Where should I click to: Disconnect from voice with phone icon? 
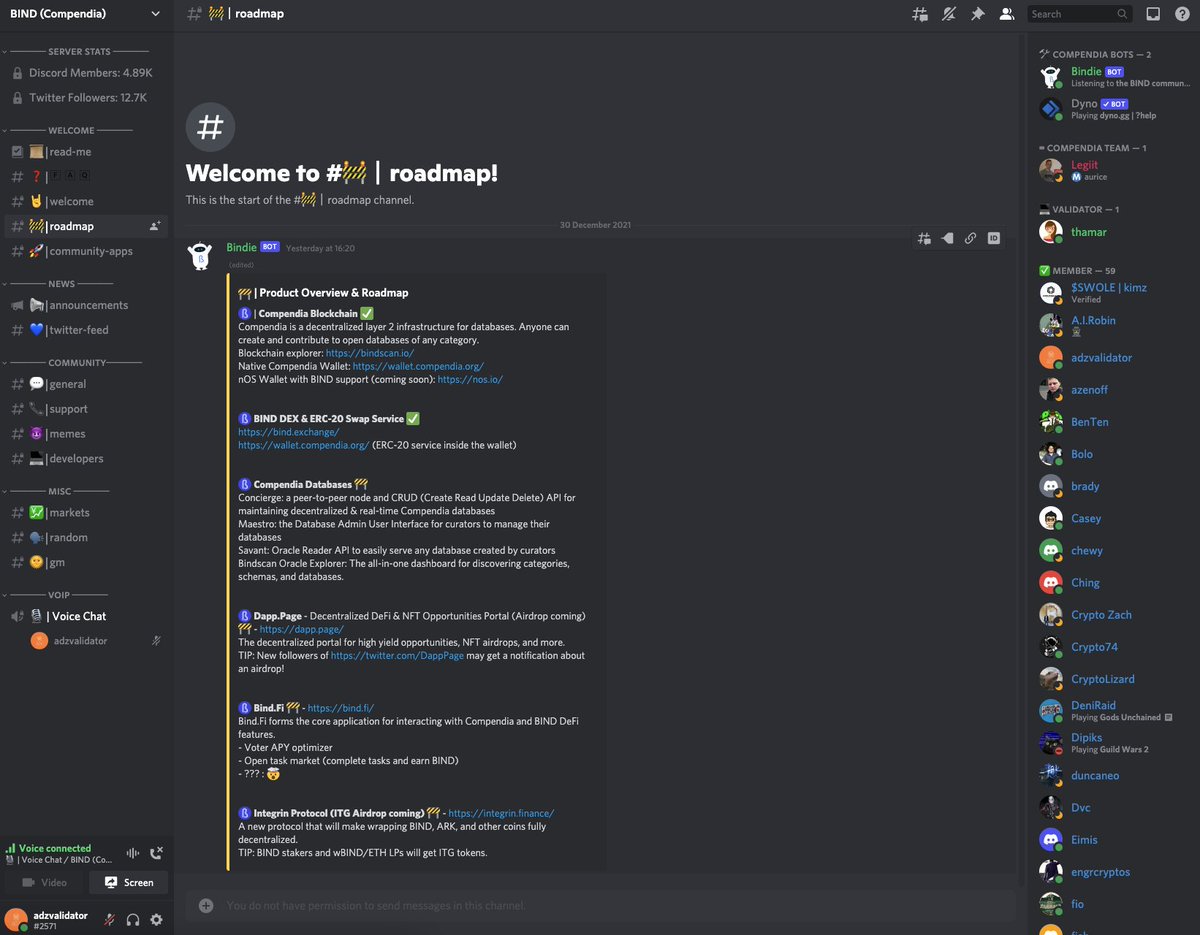click(156, 853)
